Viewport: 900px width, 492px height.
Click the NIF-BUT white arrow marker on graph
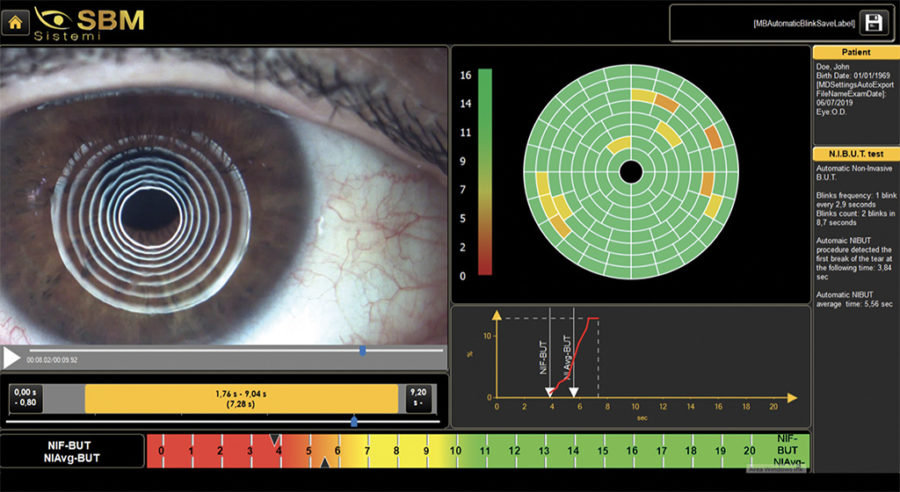click(x=550, y=392)
